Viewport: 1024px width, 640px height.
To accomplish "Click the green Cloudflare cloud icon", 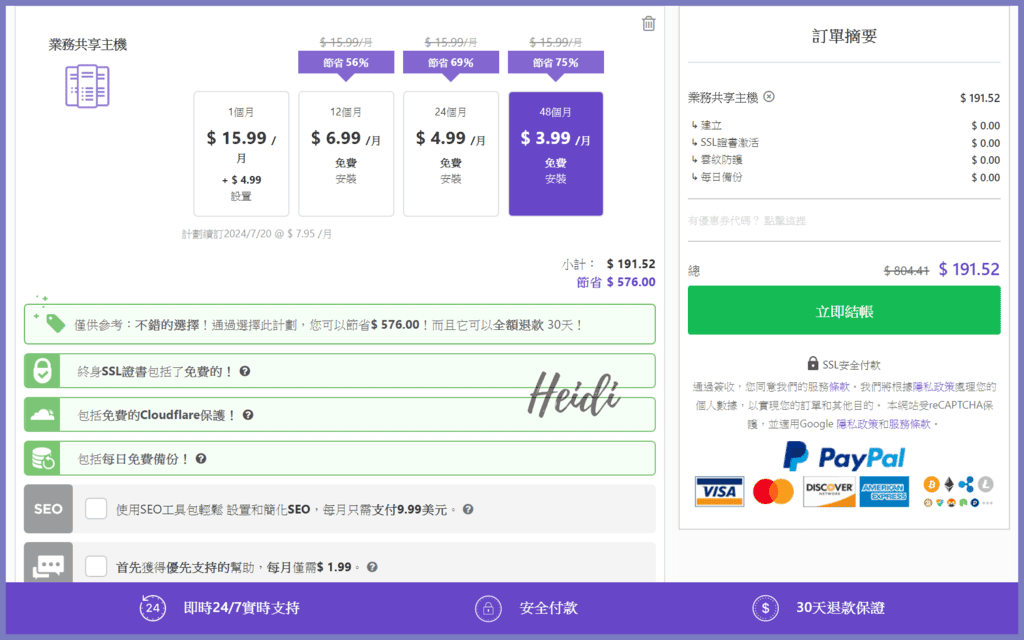I will 42,415.
